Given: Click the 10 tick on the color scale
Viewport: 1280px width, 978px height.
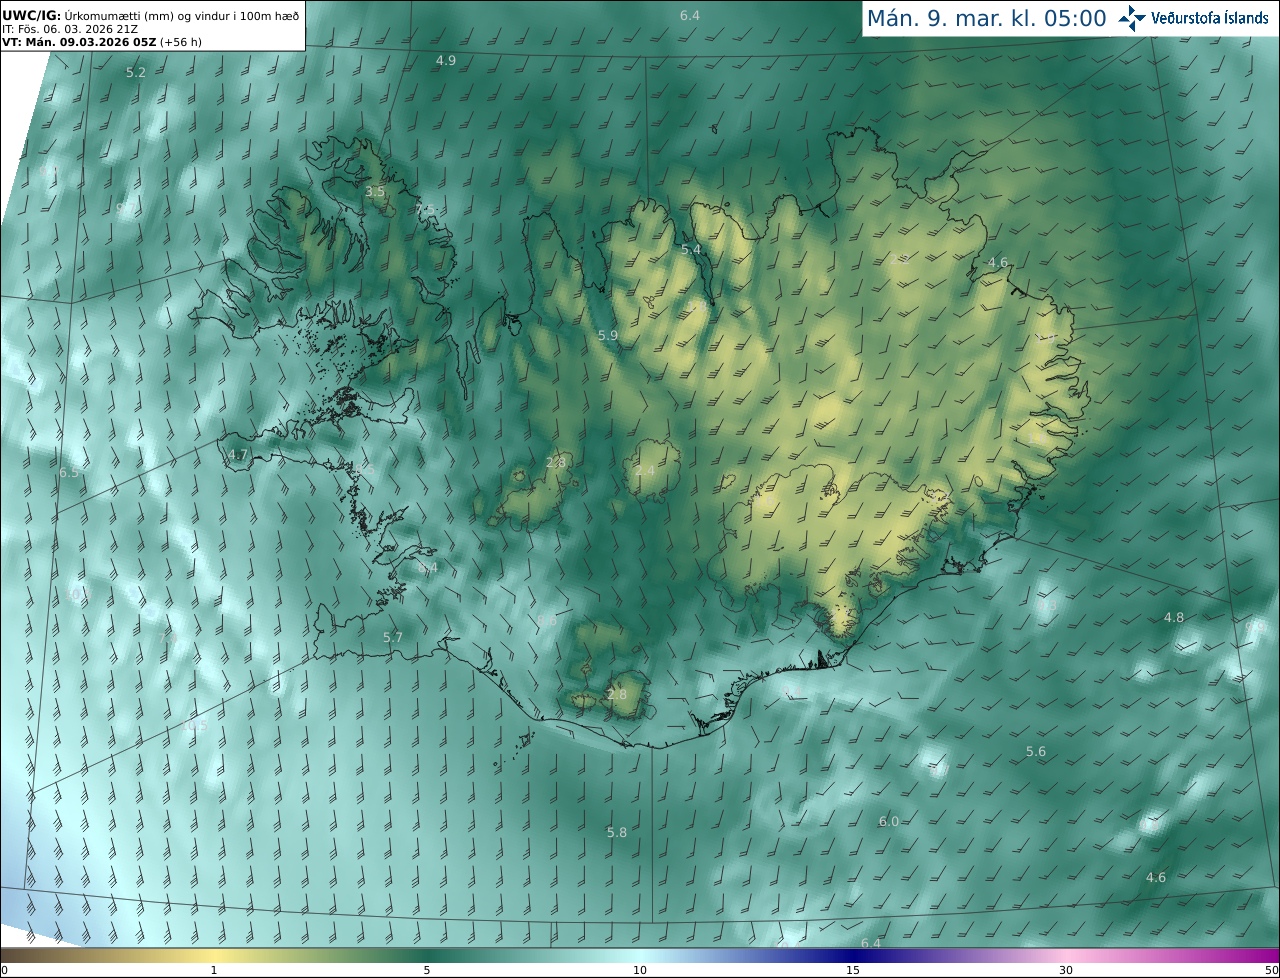Looking at the screenshot, I should pos(640,970).
